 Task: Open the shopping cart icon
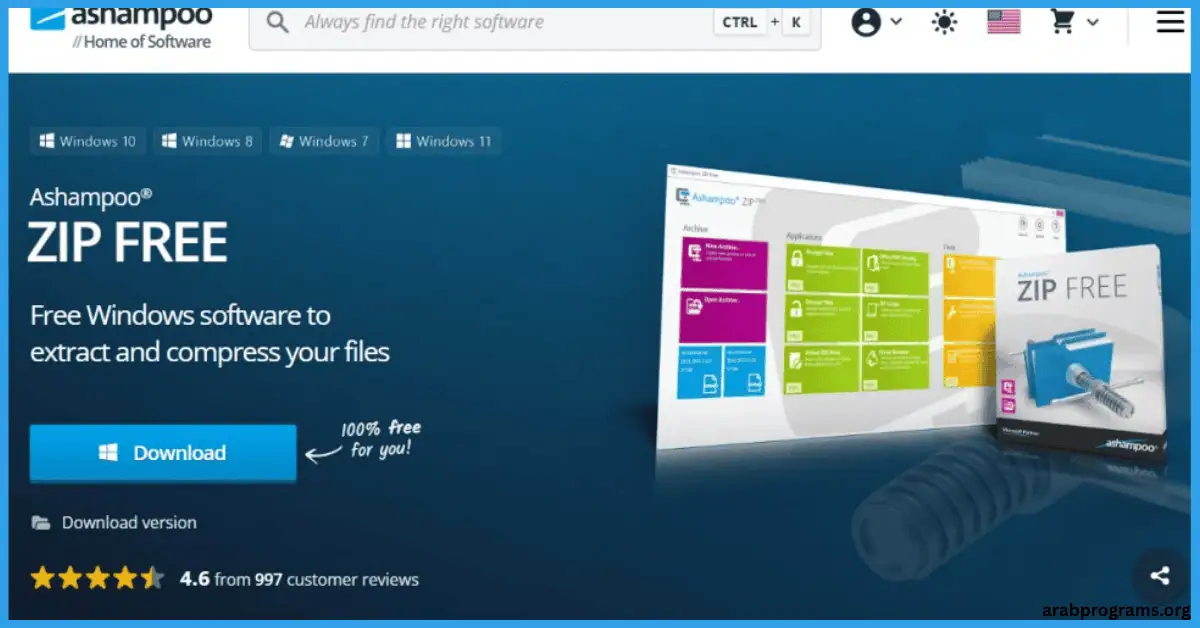click(x=1064, y=22)
